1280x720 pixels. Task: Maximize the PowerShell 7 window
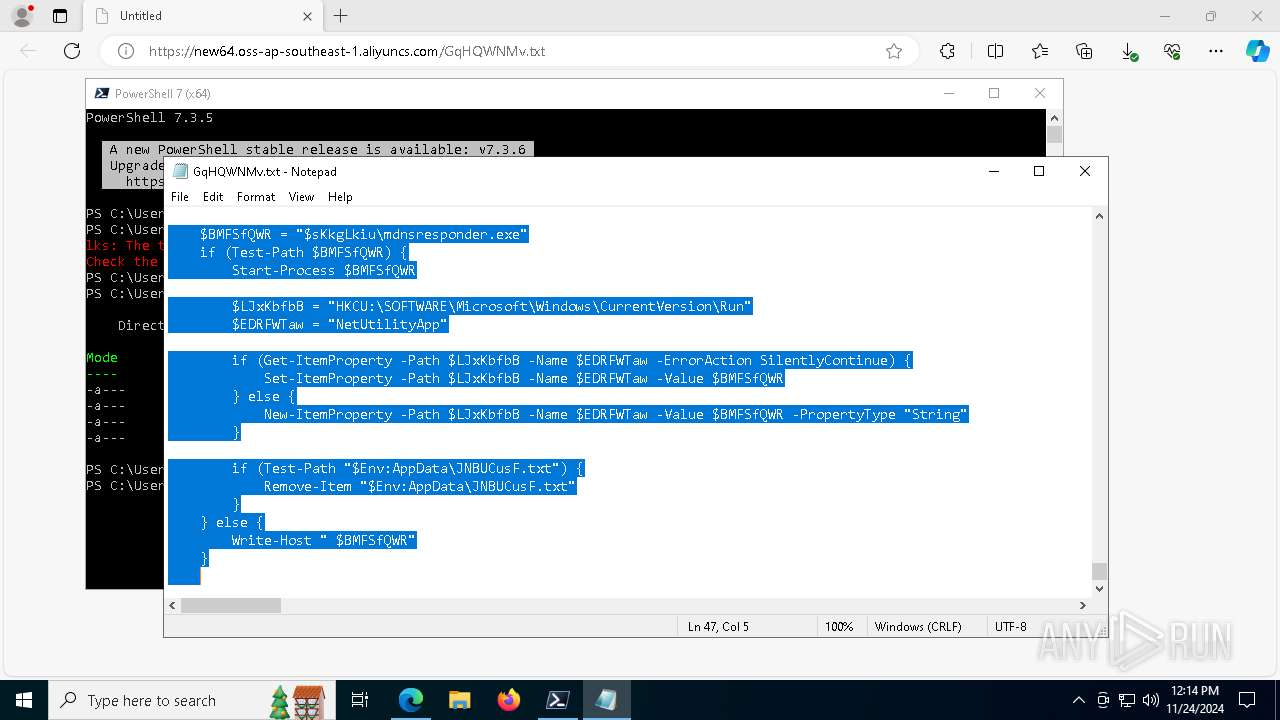tap(994, 93)
